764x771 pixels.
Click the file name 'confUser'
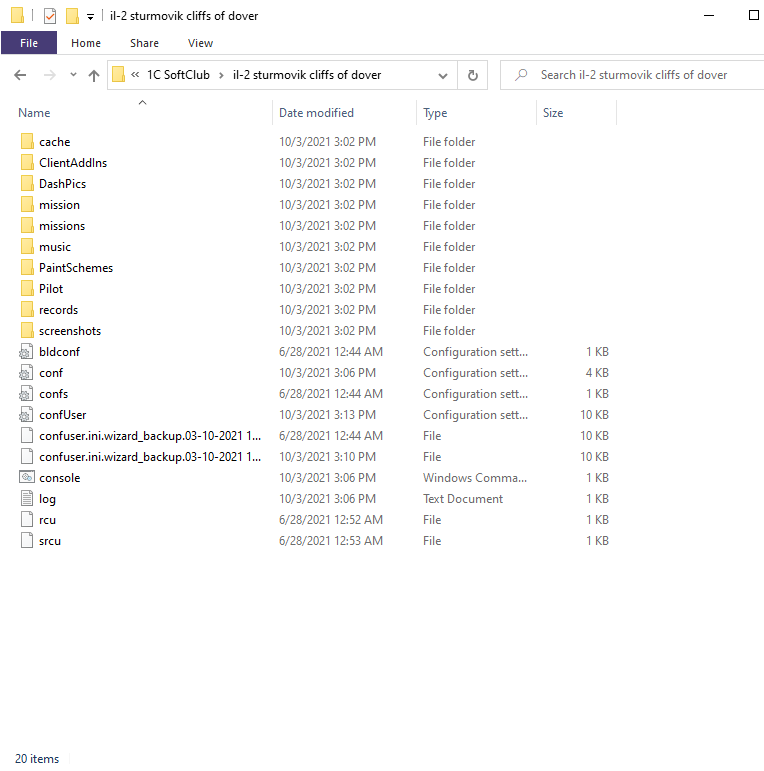point(62,415)
